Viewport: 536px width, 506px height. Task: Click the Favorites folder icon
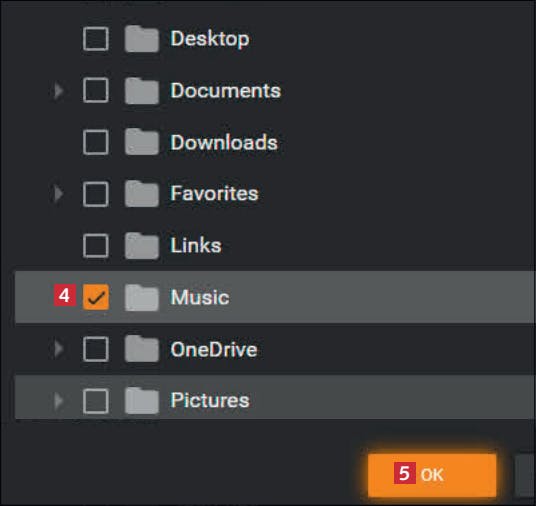tap(142, 194)
